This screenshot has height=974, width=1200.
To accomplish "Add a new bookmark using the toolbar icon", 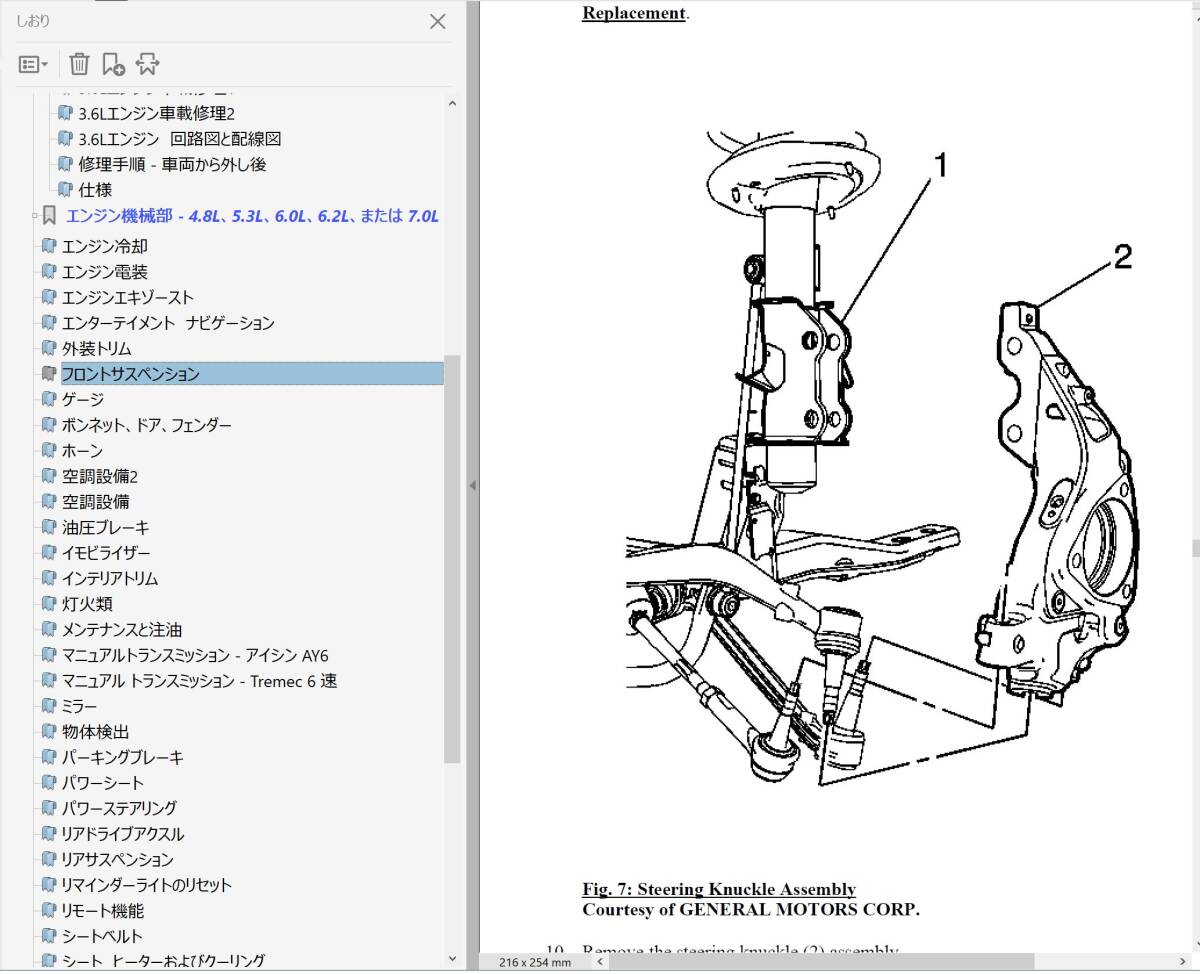I will coord(113,64).
